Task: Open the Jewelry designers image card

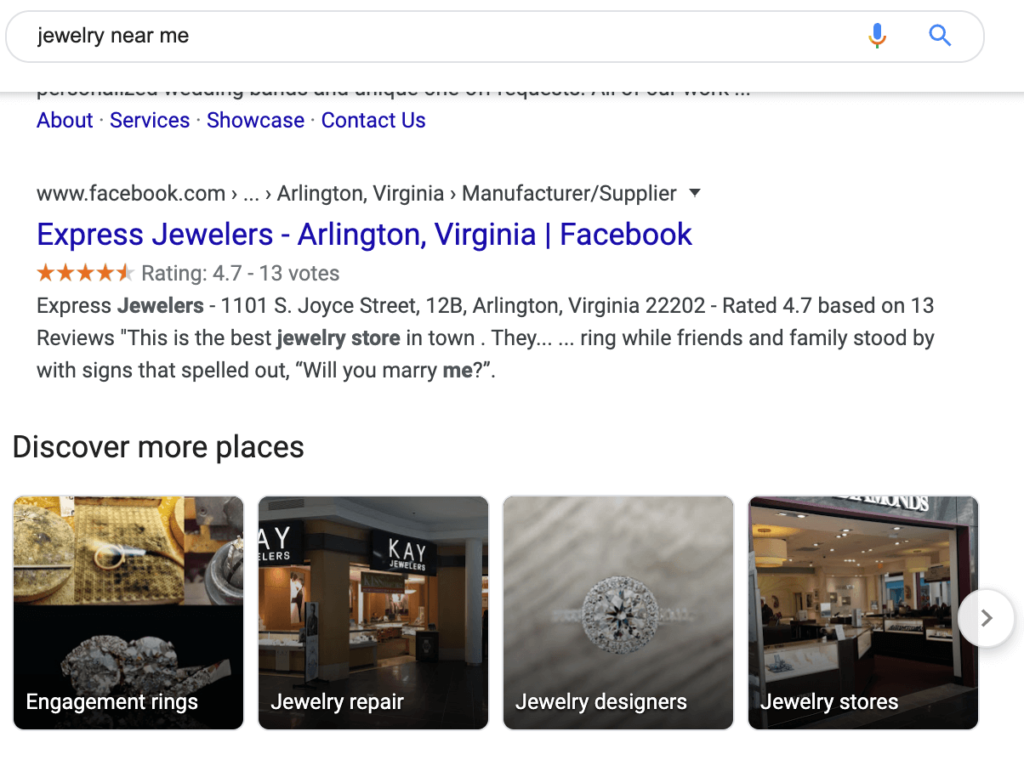Action: (x=618, y=611)
